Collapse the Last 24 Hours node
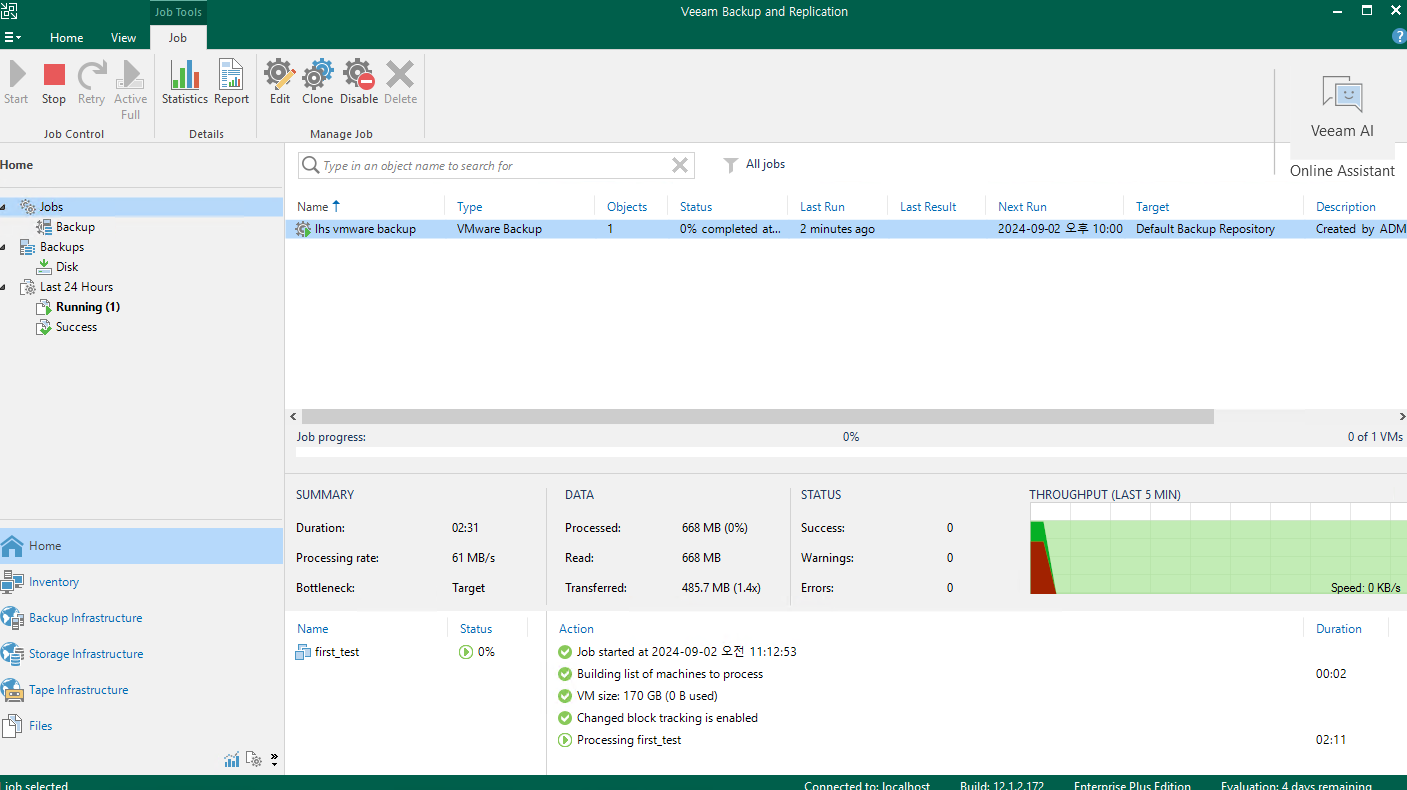1407x790 pixels. (x=4, y=287)
